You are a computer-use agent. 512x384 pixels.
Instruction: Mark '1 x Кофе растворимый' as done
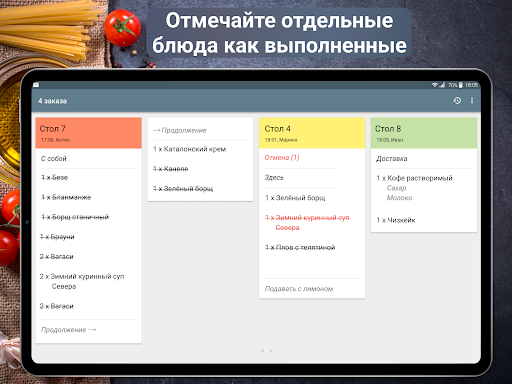coord(414,178)
